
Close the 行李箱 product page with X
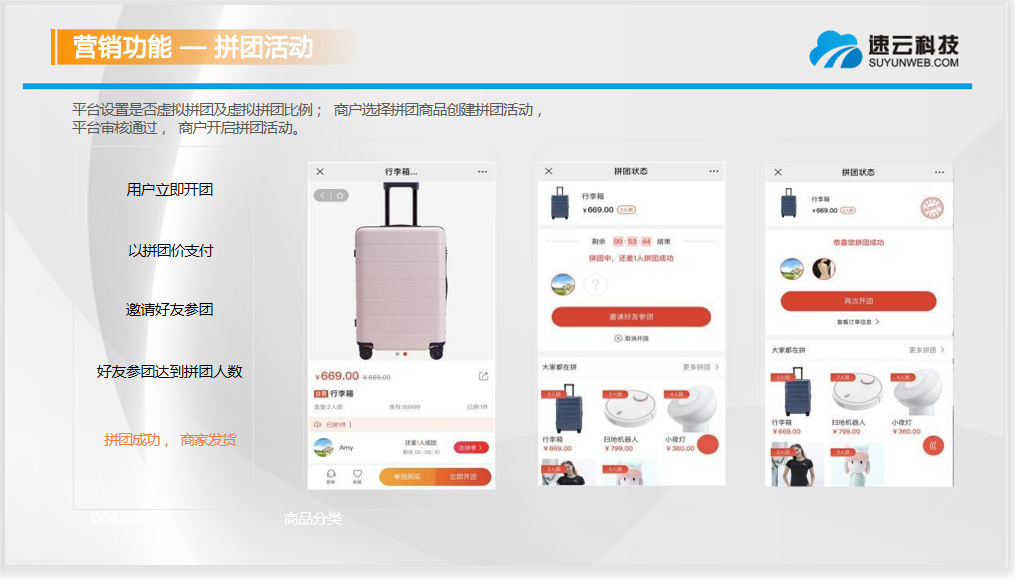pyautogui.click(x=320, y=172)
